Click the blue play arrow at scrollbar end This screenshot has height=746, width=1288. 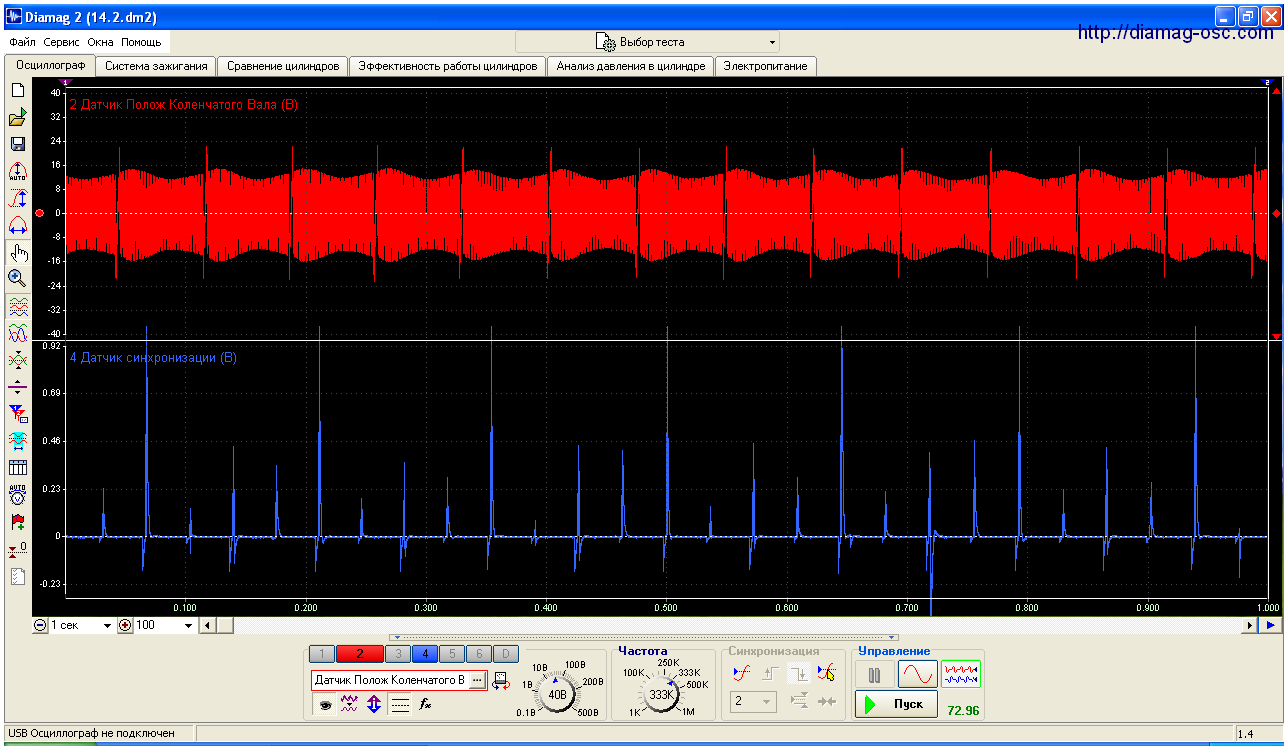coord(1270,625)
